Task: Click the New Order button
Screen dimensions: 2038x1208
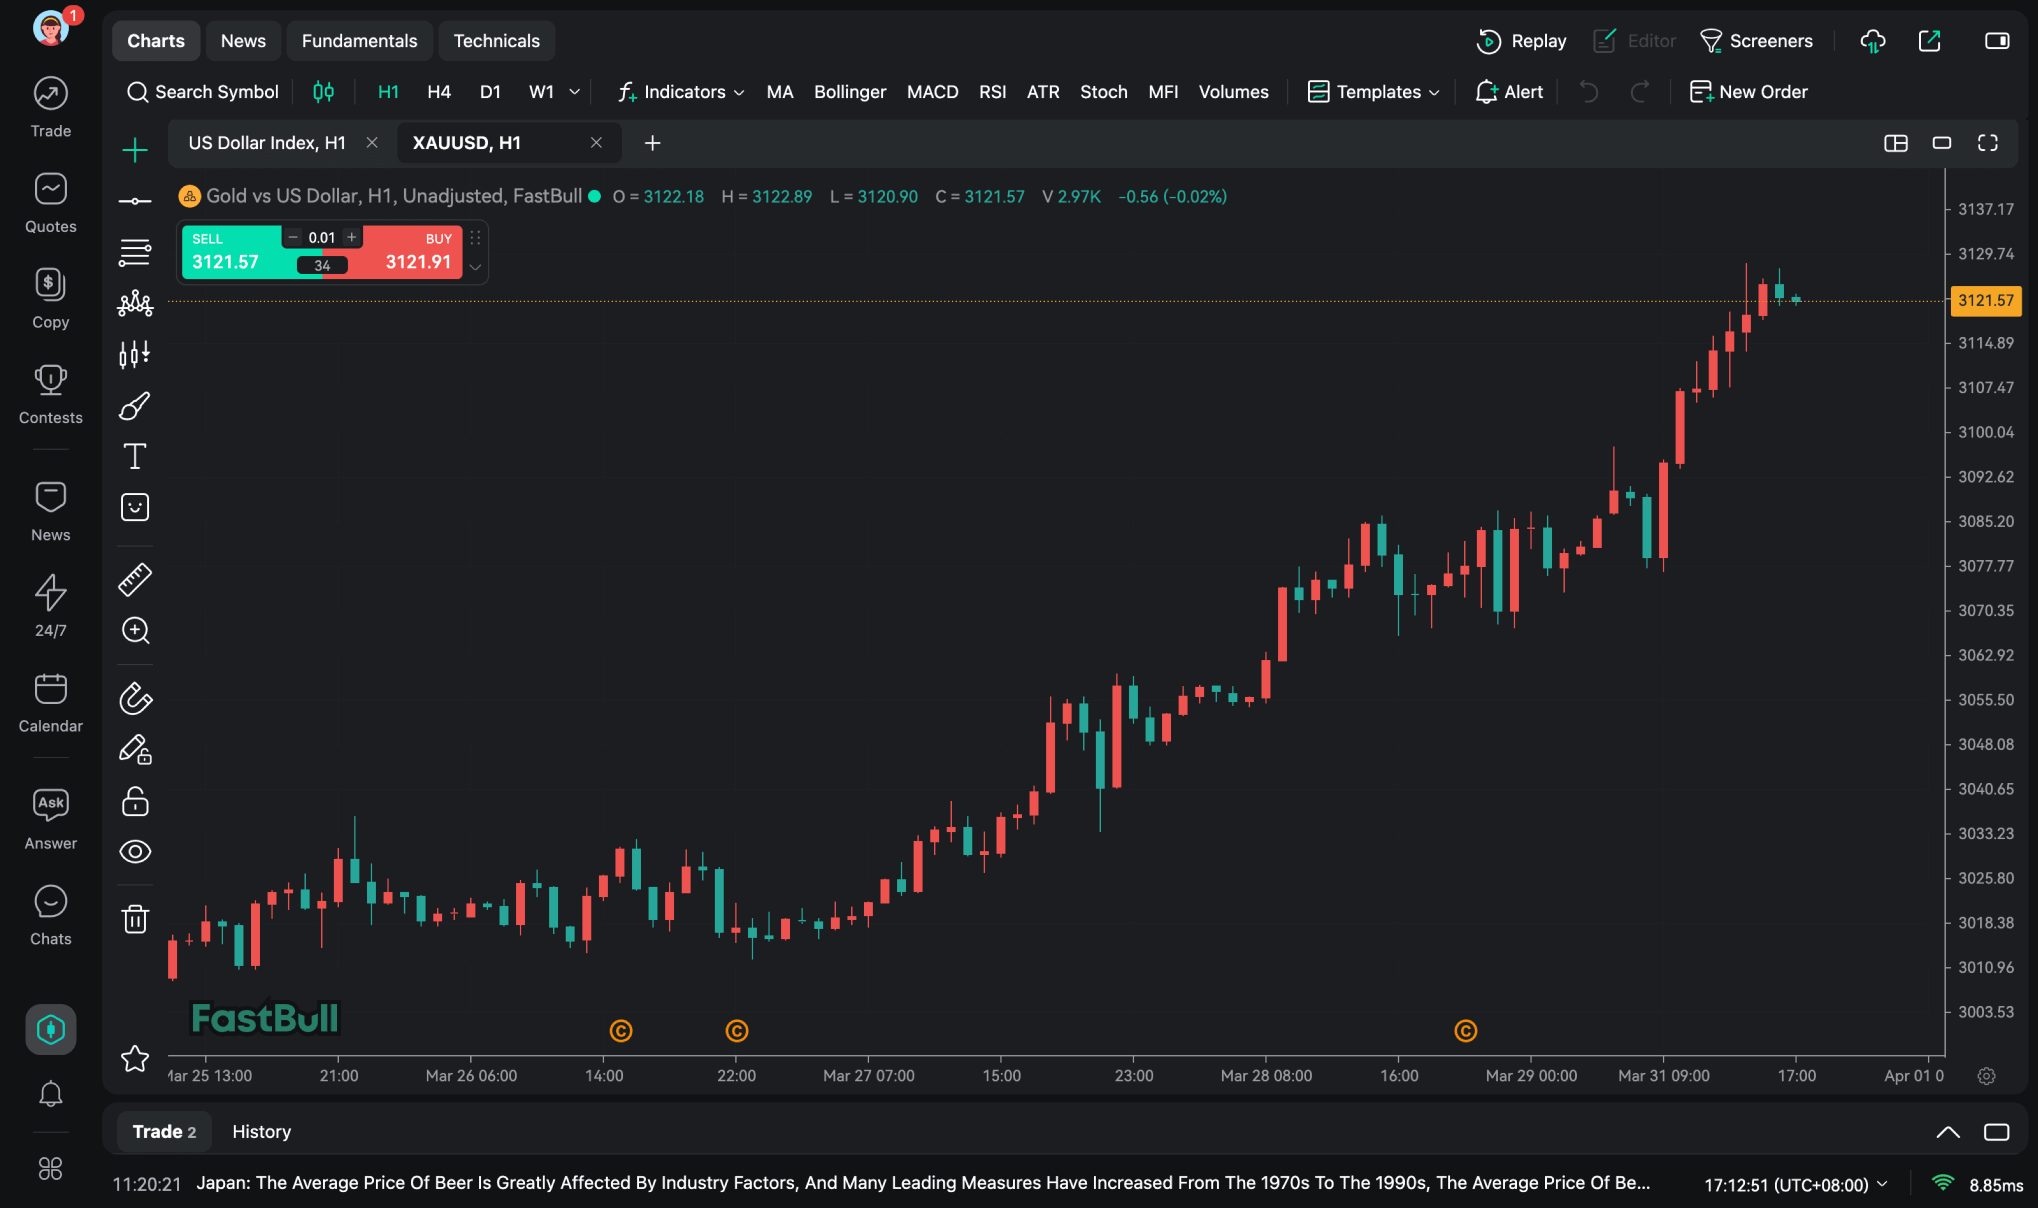Action: point(1749,92)
